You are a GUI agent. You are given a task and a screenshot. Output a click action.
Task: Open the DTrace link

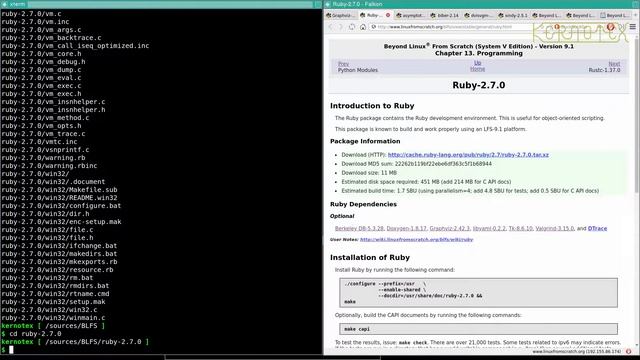coord(597,229)
